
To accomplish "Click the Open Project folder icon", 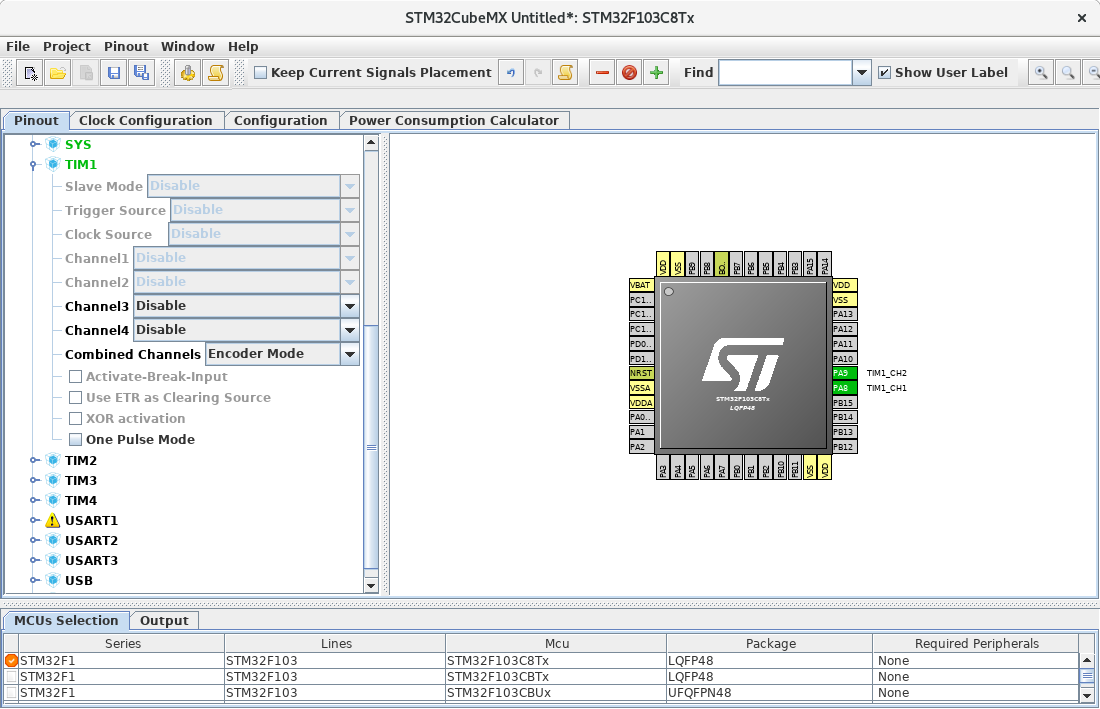I will coord(58,72).
